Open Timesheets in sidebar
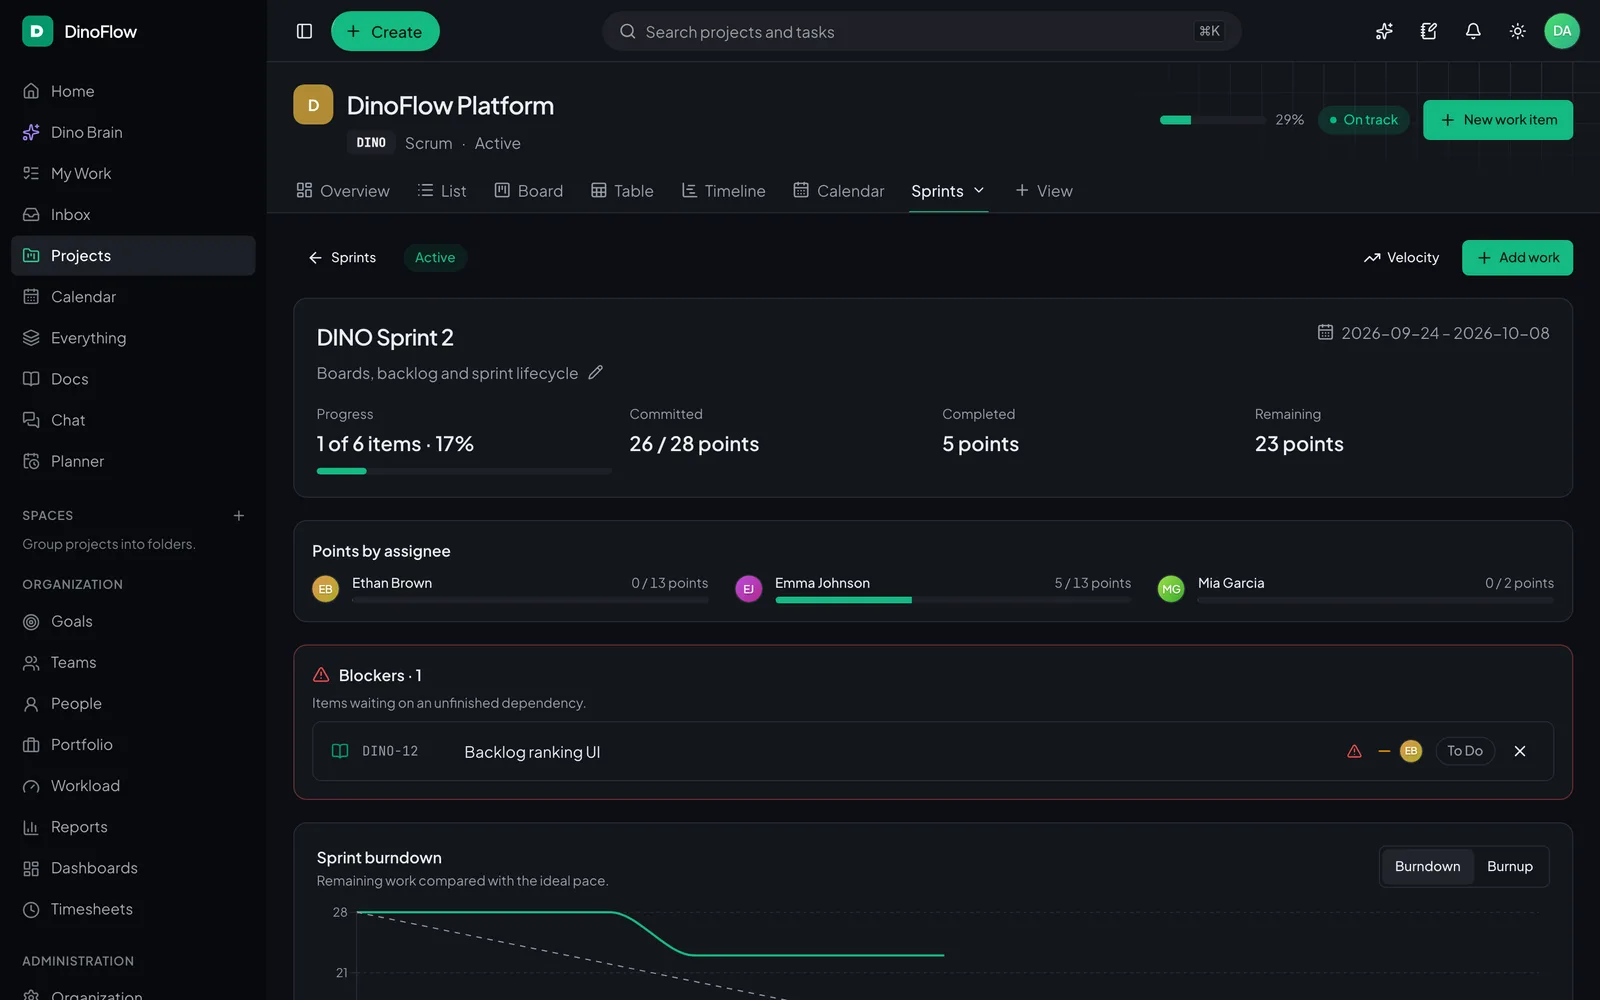1600x1000 pixels. (133, 909)
